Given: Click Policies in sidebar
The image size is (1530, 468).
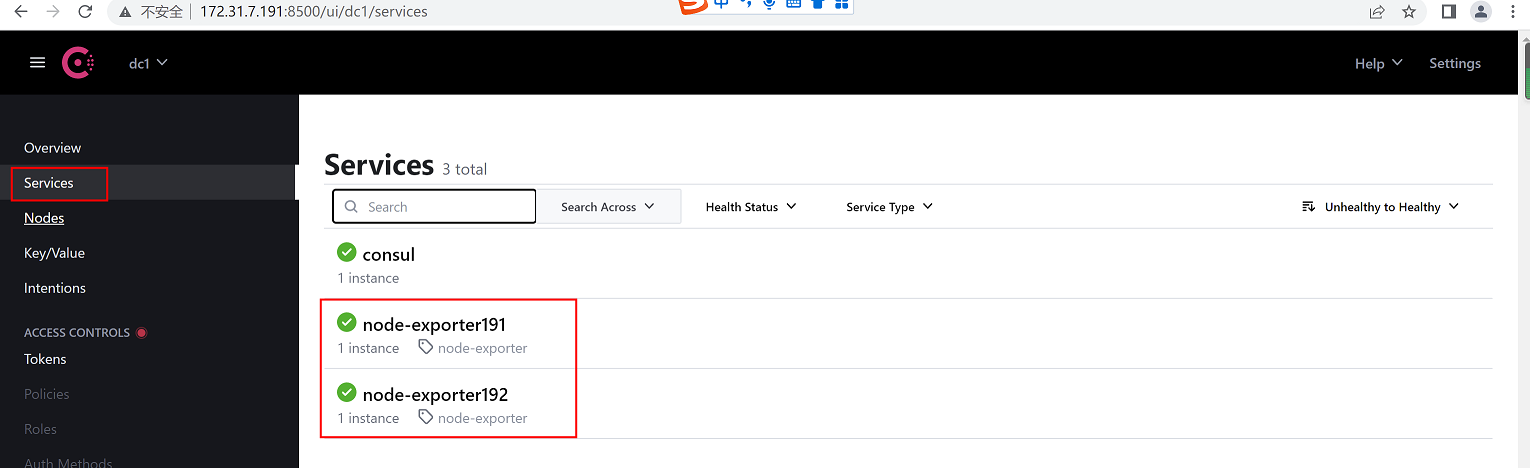Looking at the screenshot, I should [x=47, y=394].
